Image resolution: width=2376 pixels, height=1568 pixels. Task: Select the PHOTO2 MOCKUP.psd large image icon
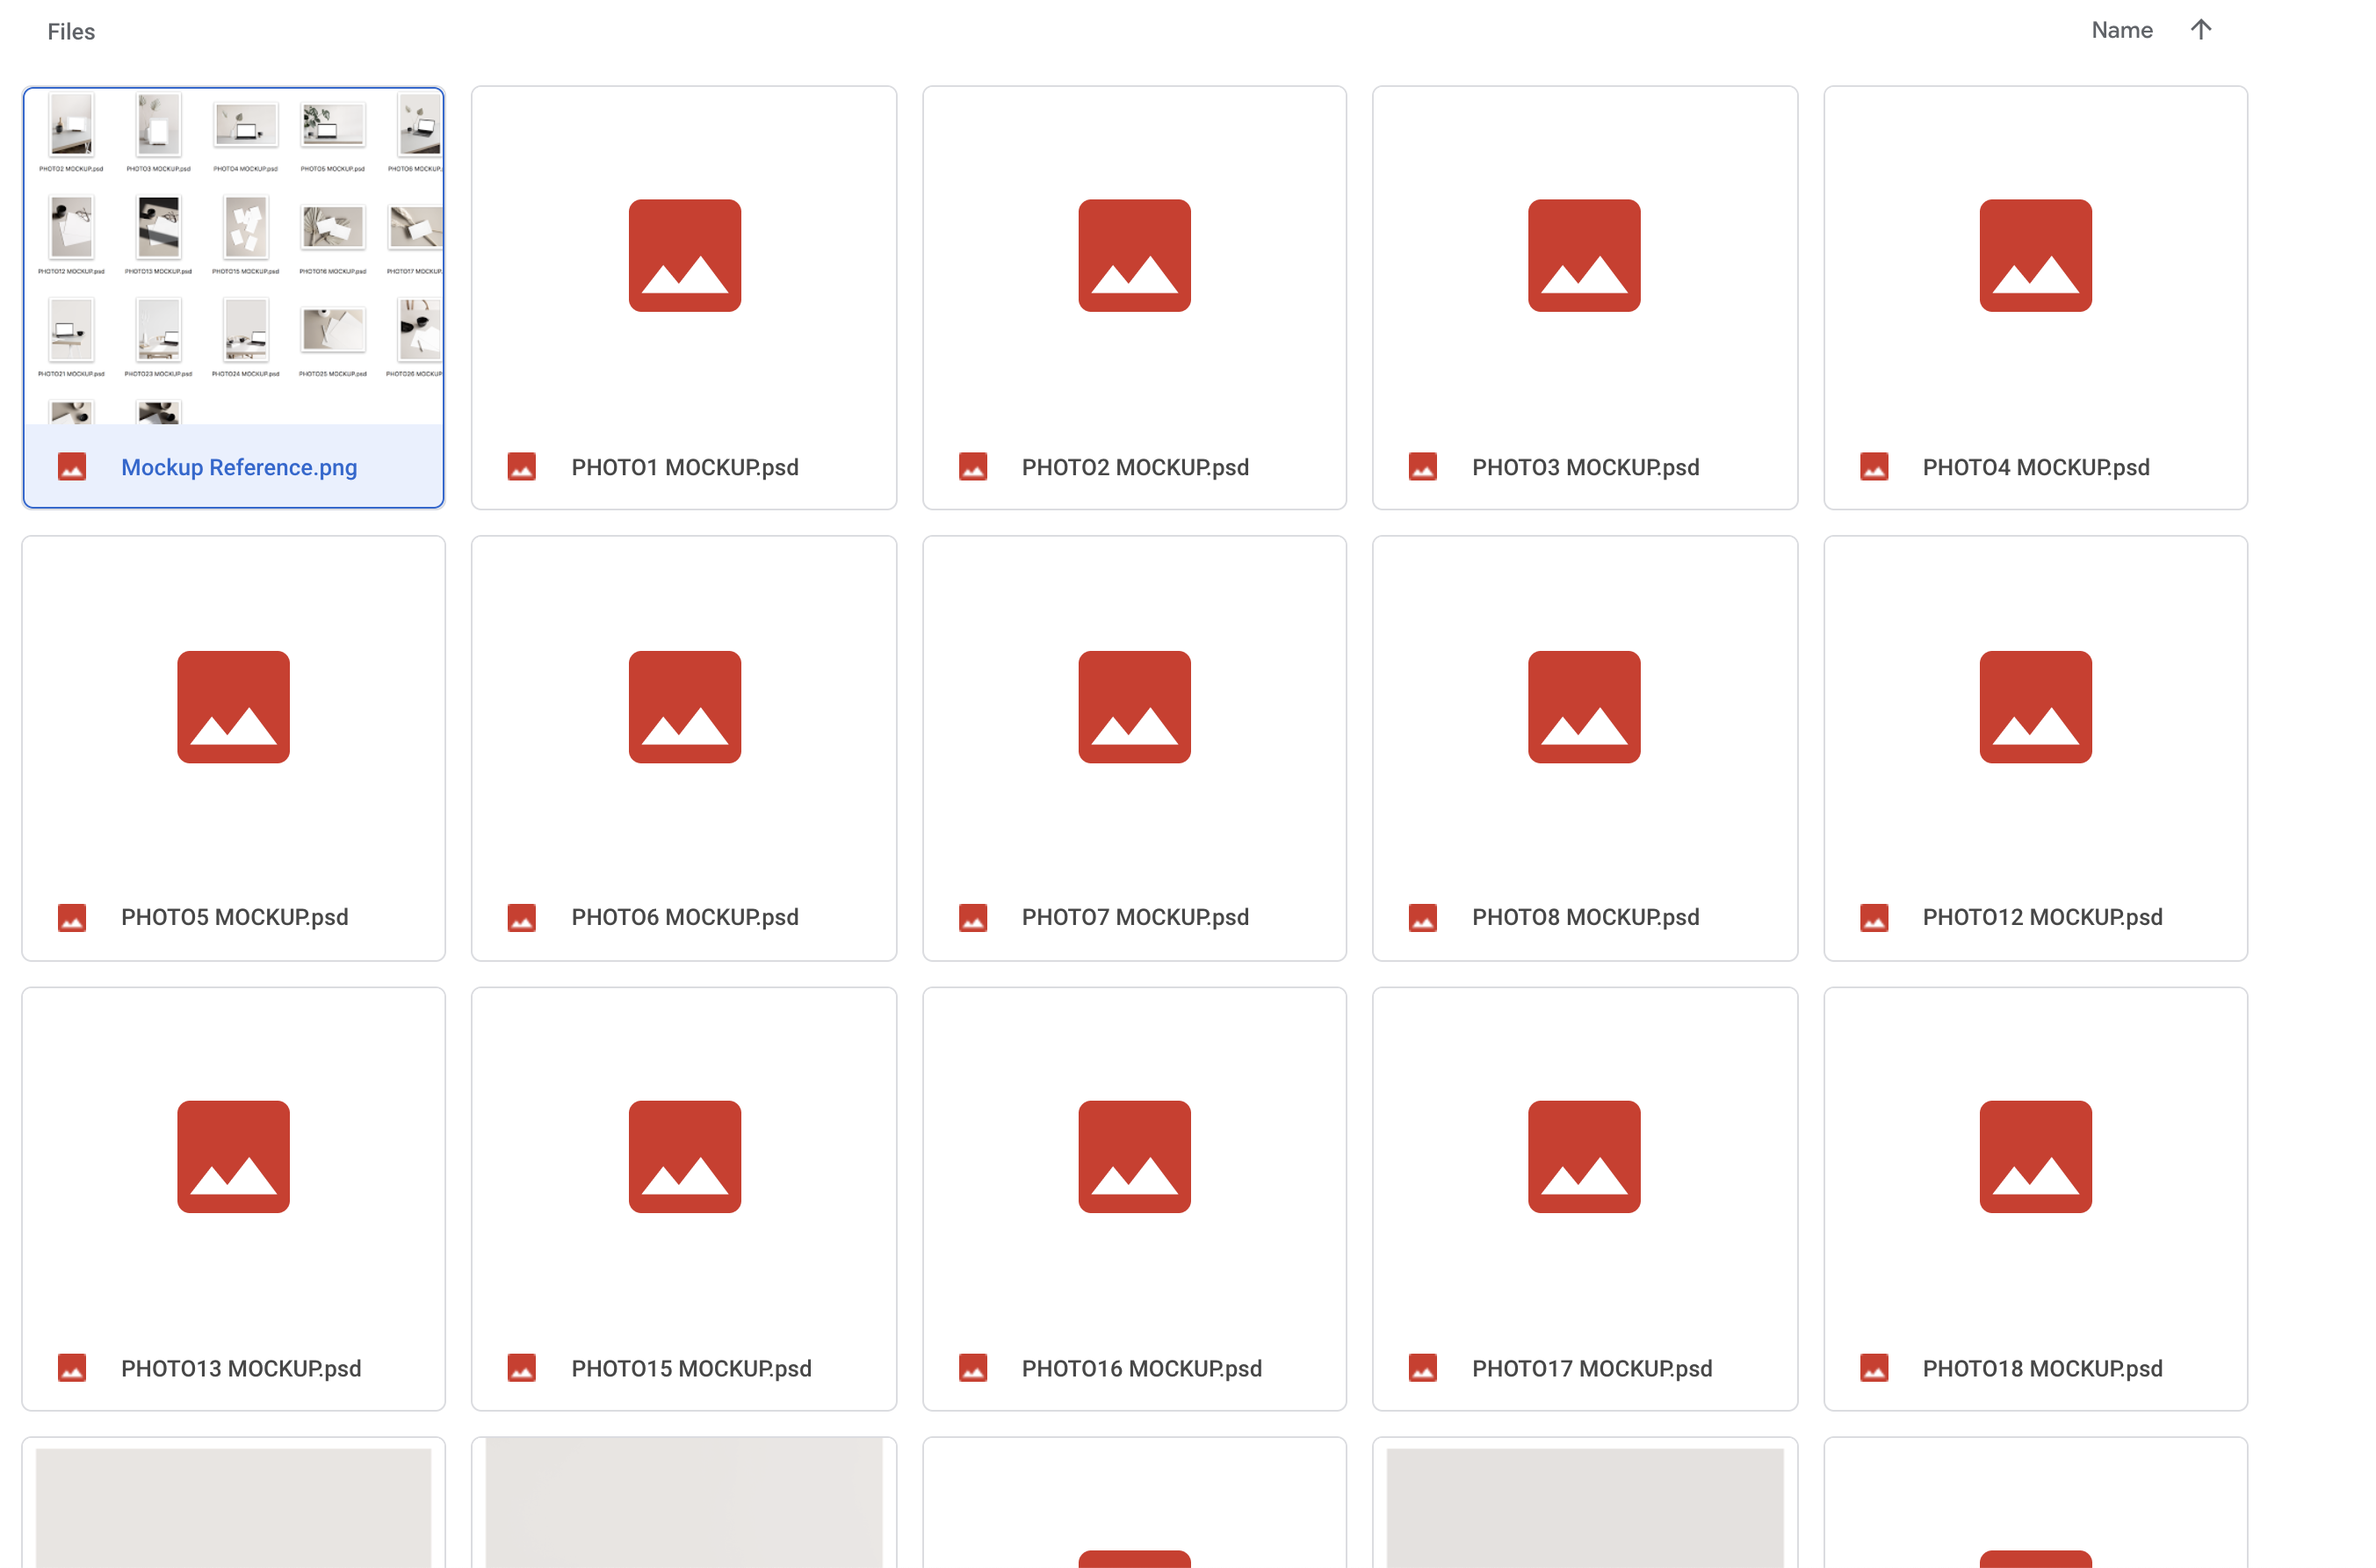pos(1134,256)
